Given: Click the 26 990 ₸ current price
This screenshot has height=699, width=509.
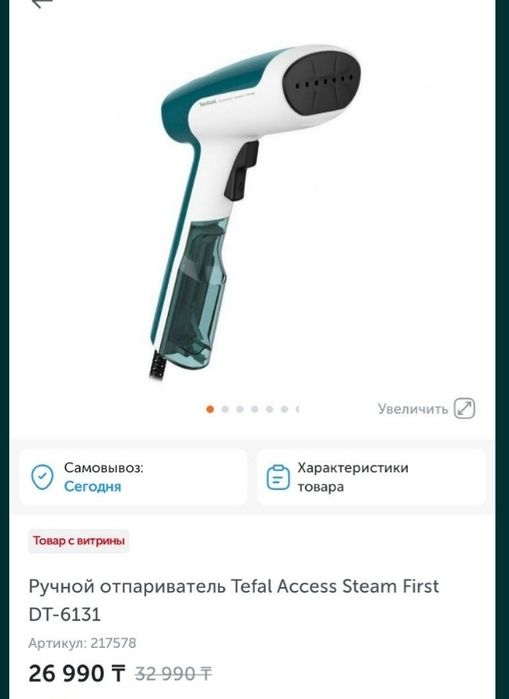Looking at the screenshot, I should coord(77,673).
